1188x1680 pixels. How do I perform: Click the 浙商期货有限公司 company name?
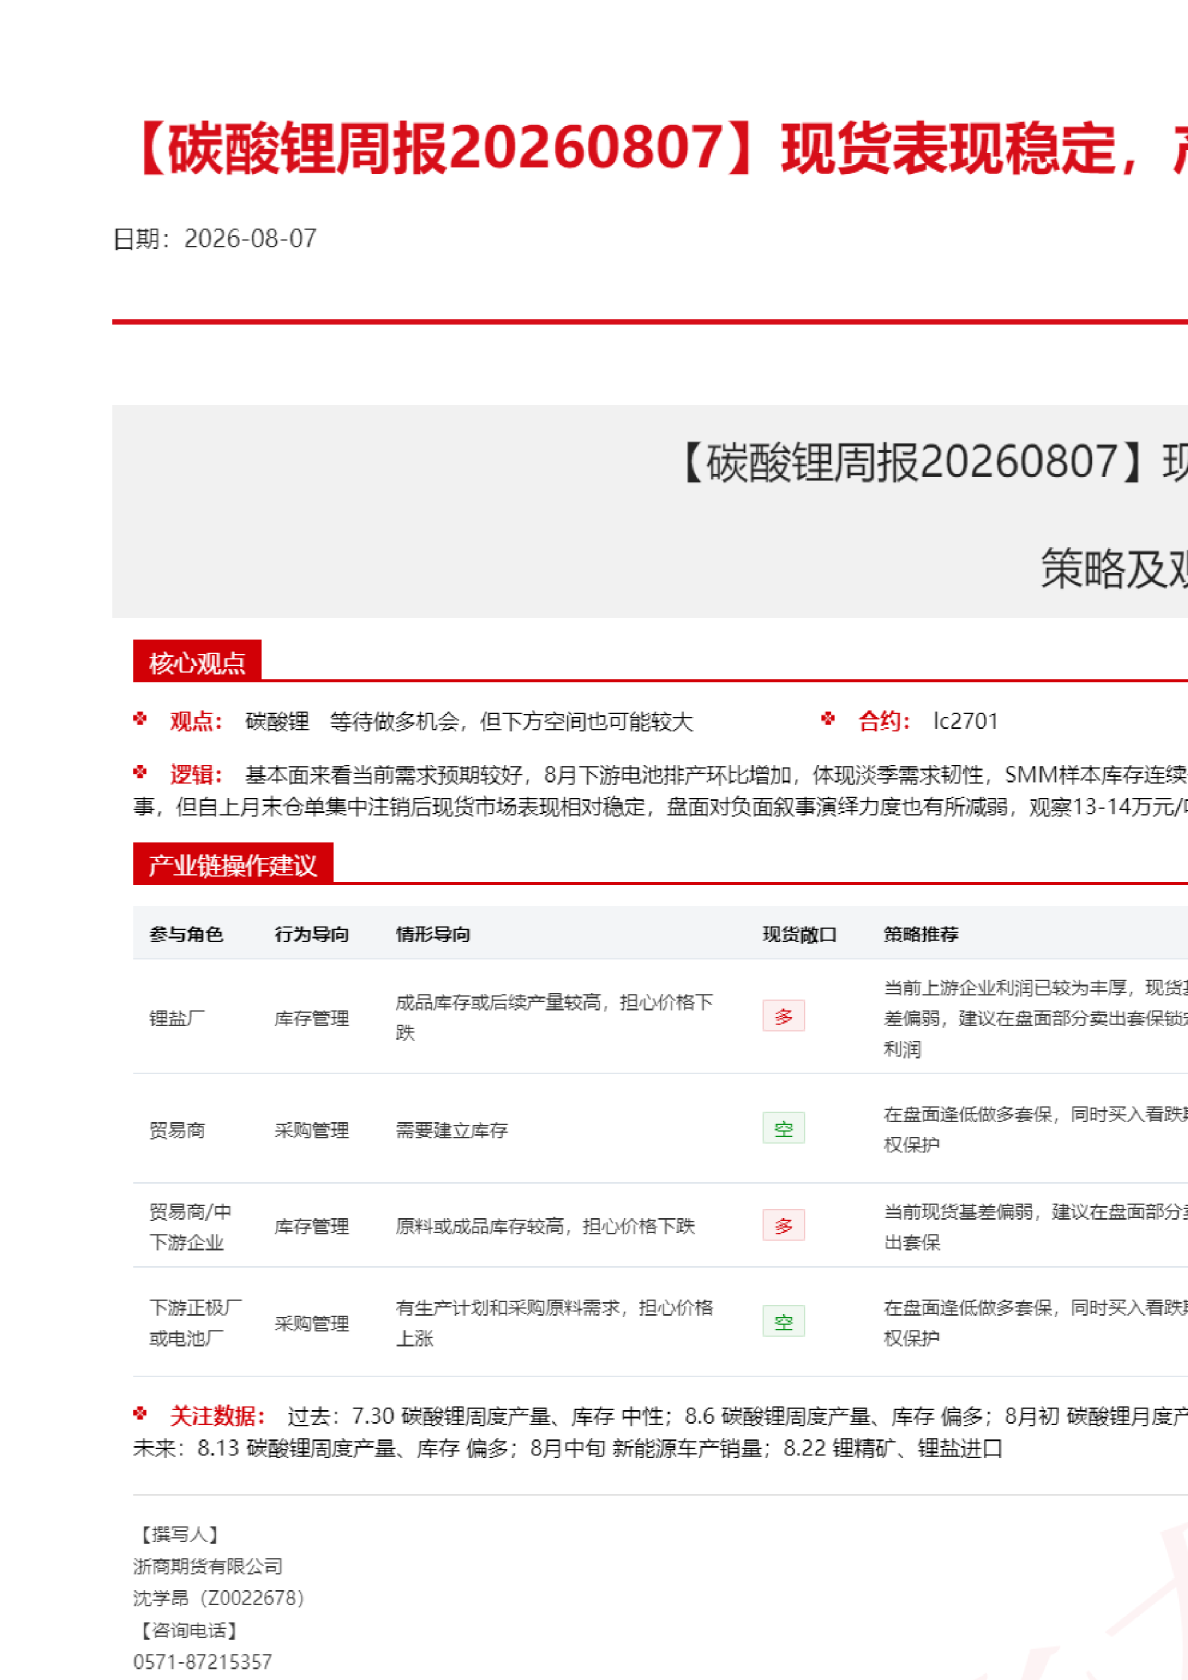click(x=208, y=1566)
